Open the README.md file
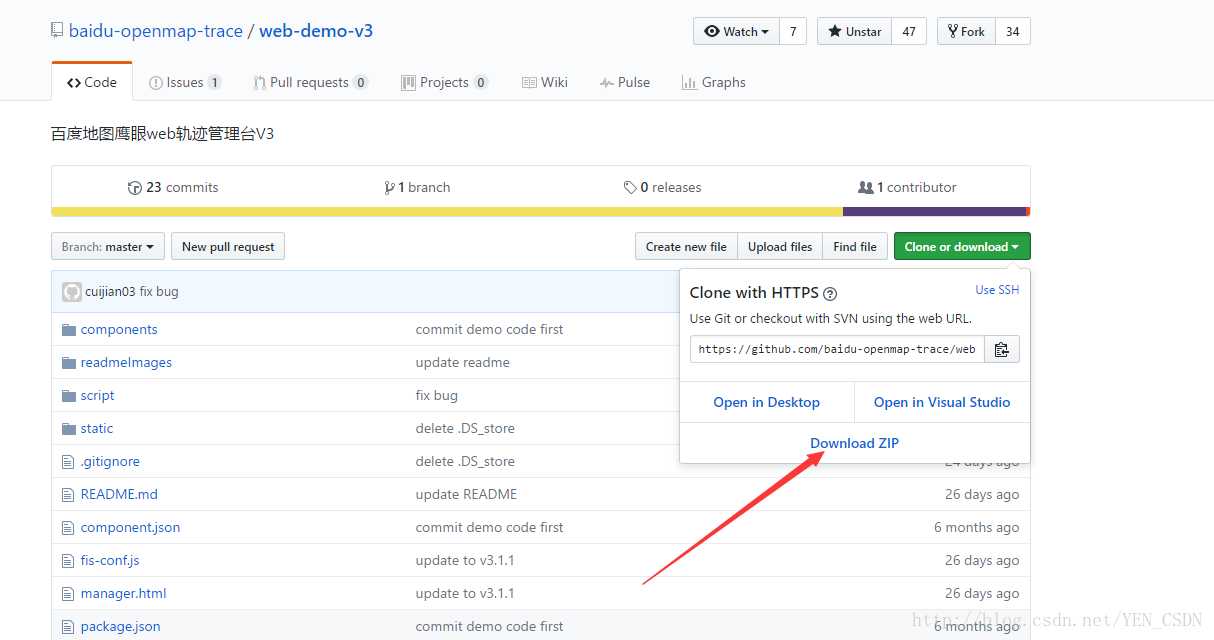1214x640 pixels. pyautogui.click(x=119, y=495)
